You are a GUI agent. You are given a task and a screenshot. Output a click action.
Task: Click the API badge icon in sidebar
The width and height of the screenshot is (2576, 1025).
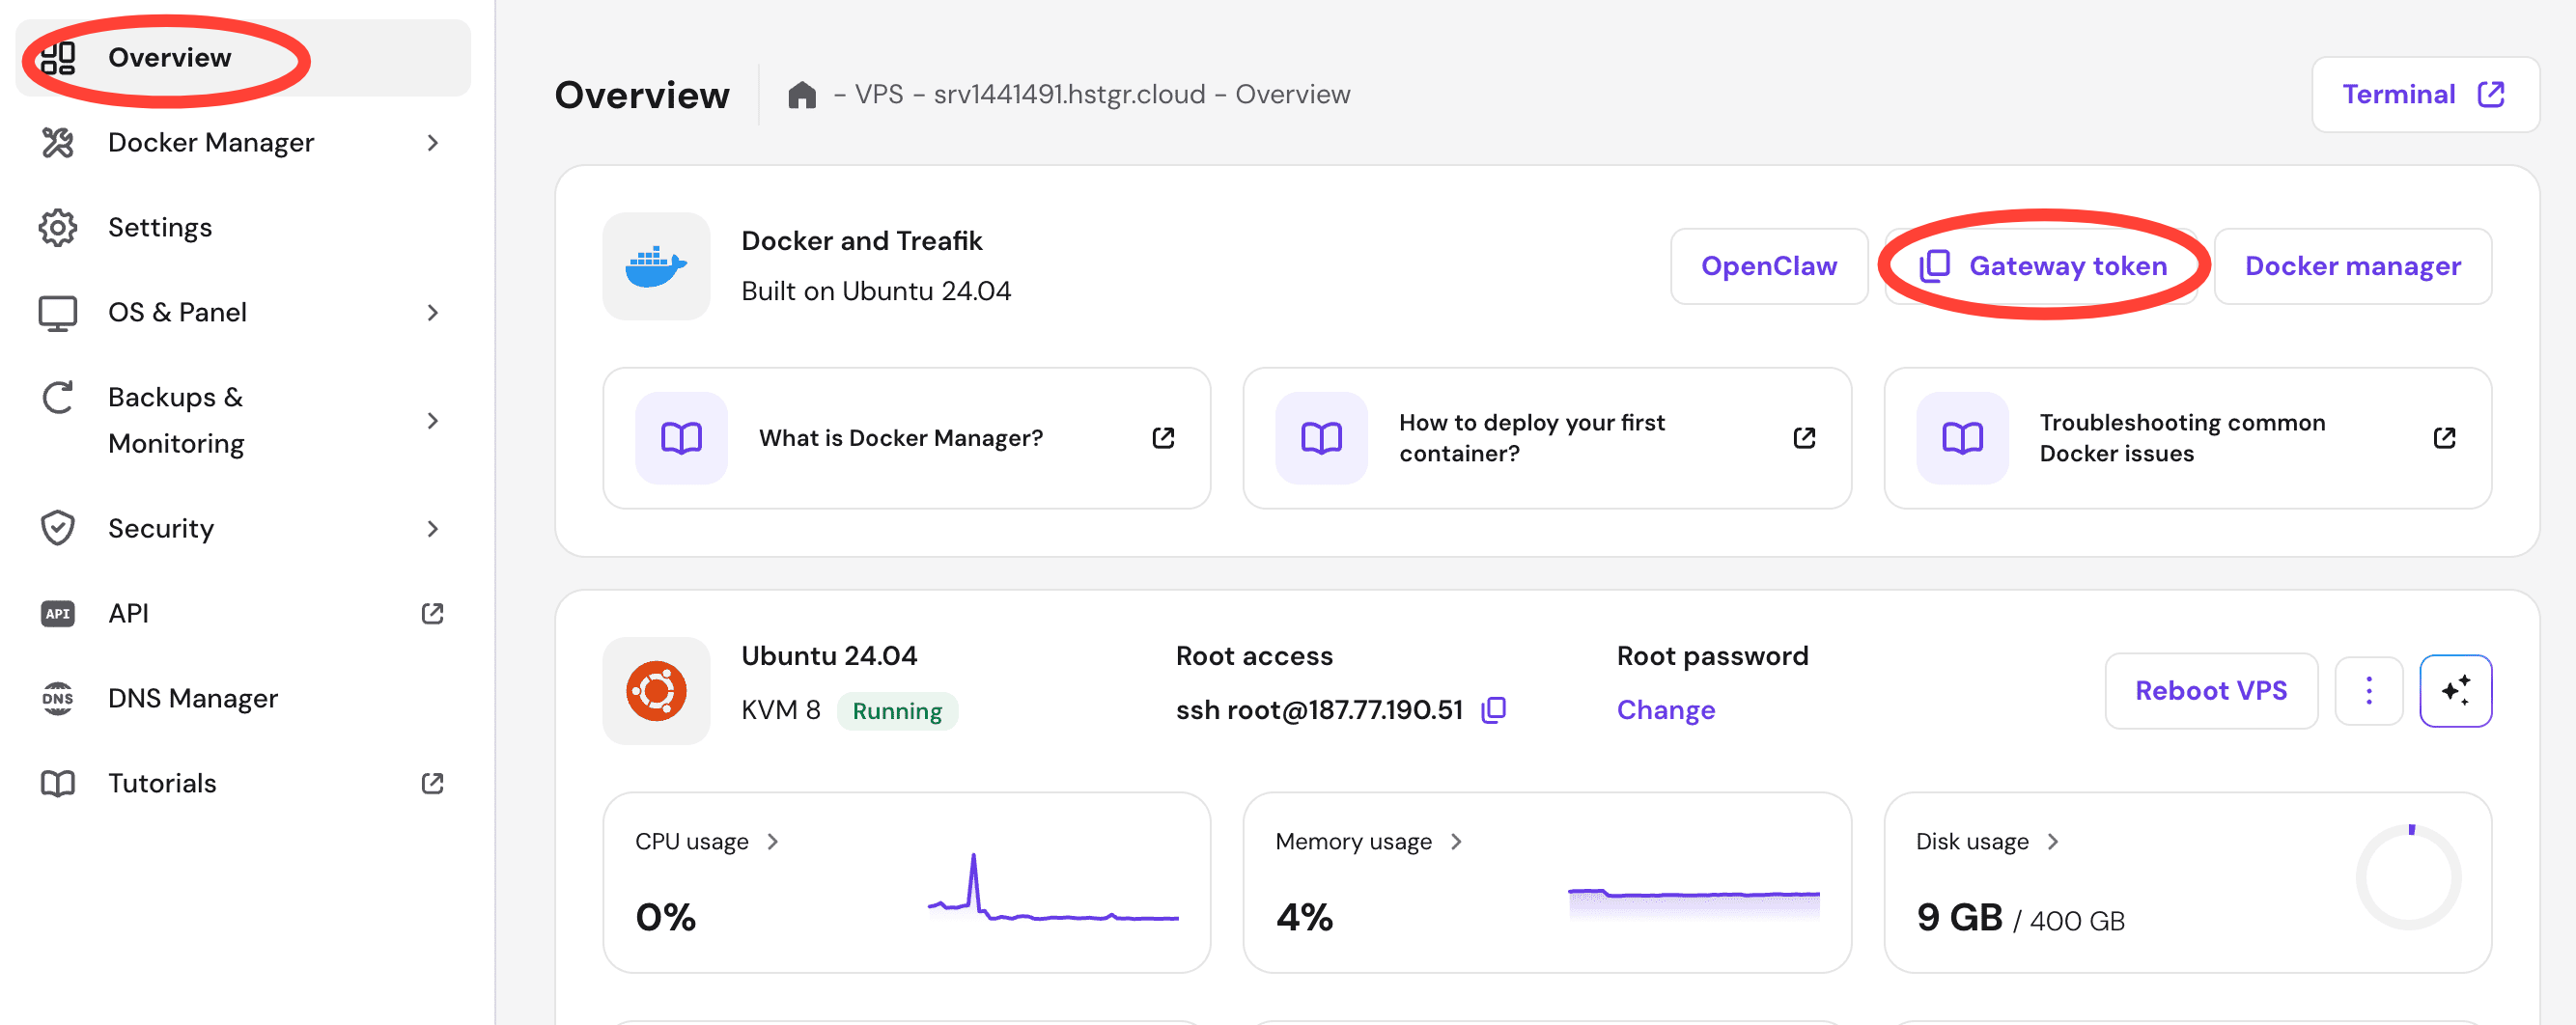coord(58,613)
